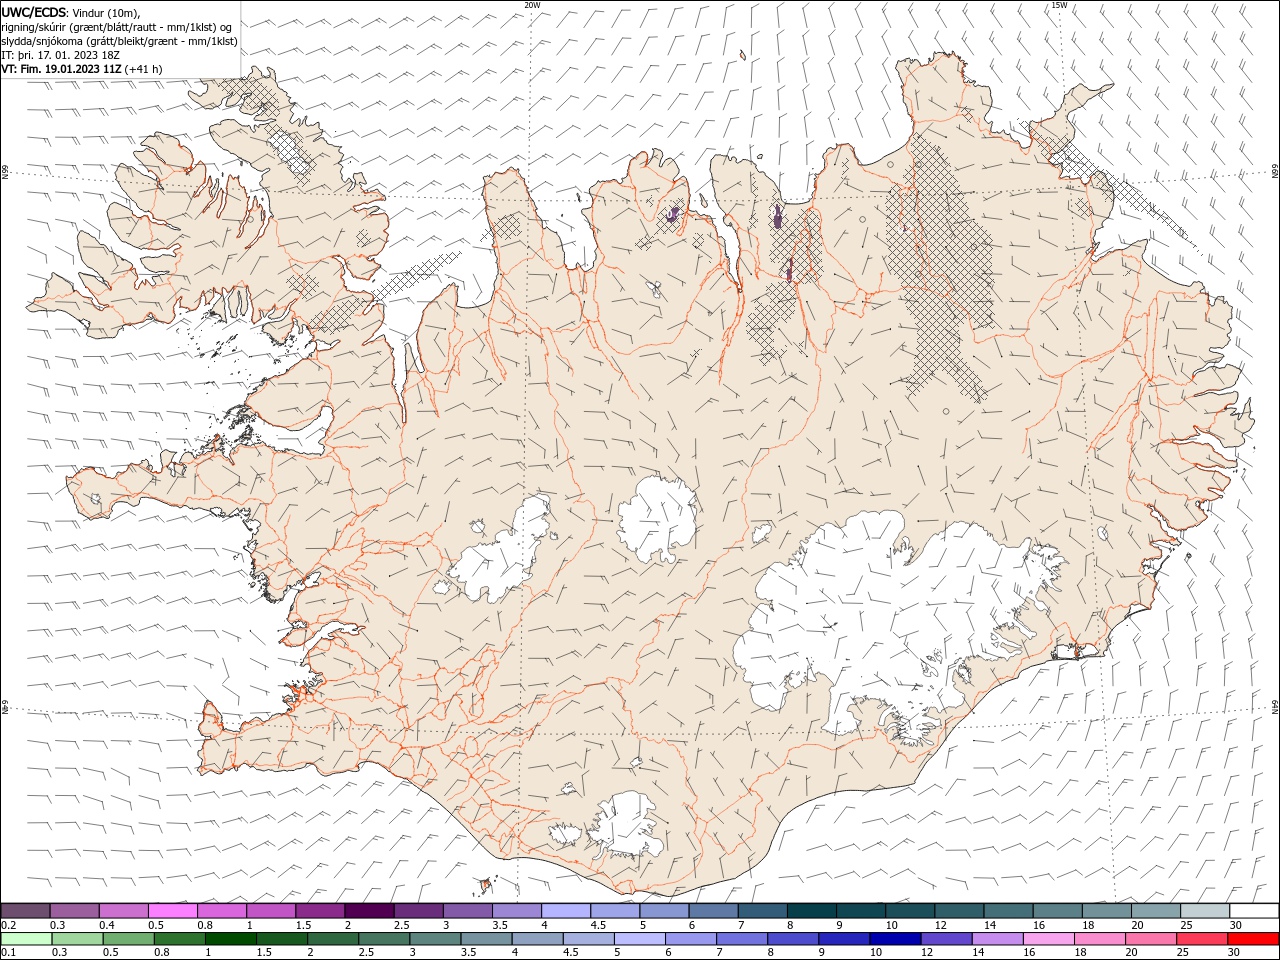This screenshot has width=1280, height=960.
Task: Click the 0.2 swatch in the upper legend row
Action: pos(25,911)
